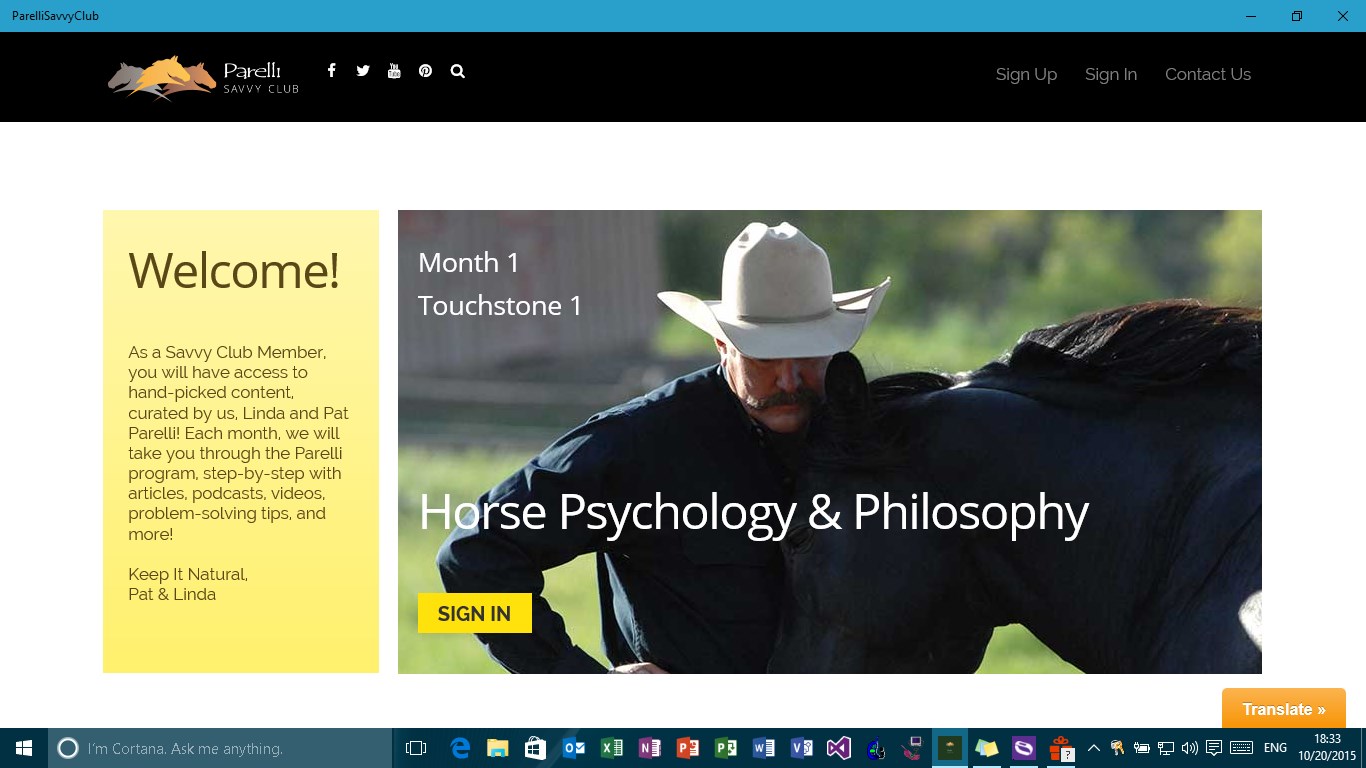Open Sign Up in the top navigation

(x=1026, y=74)
